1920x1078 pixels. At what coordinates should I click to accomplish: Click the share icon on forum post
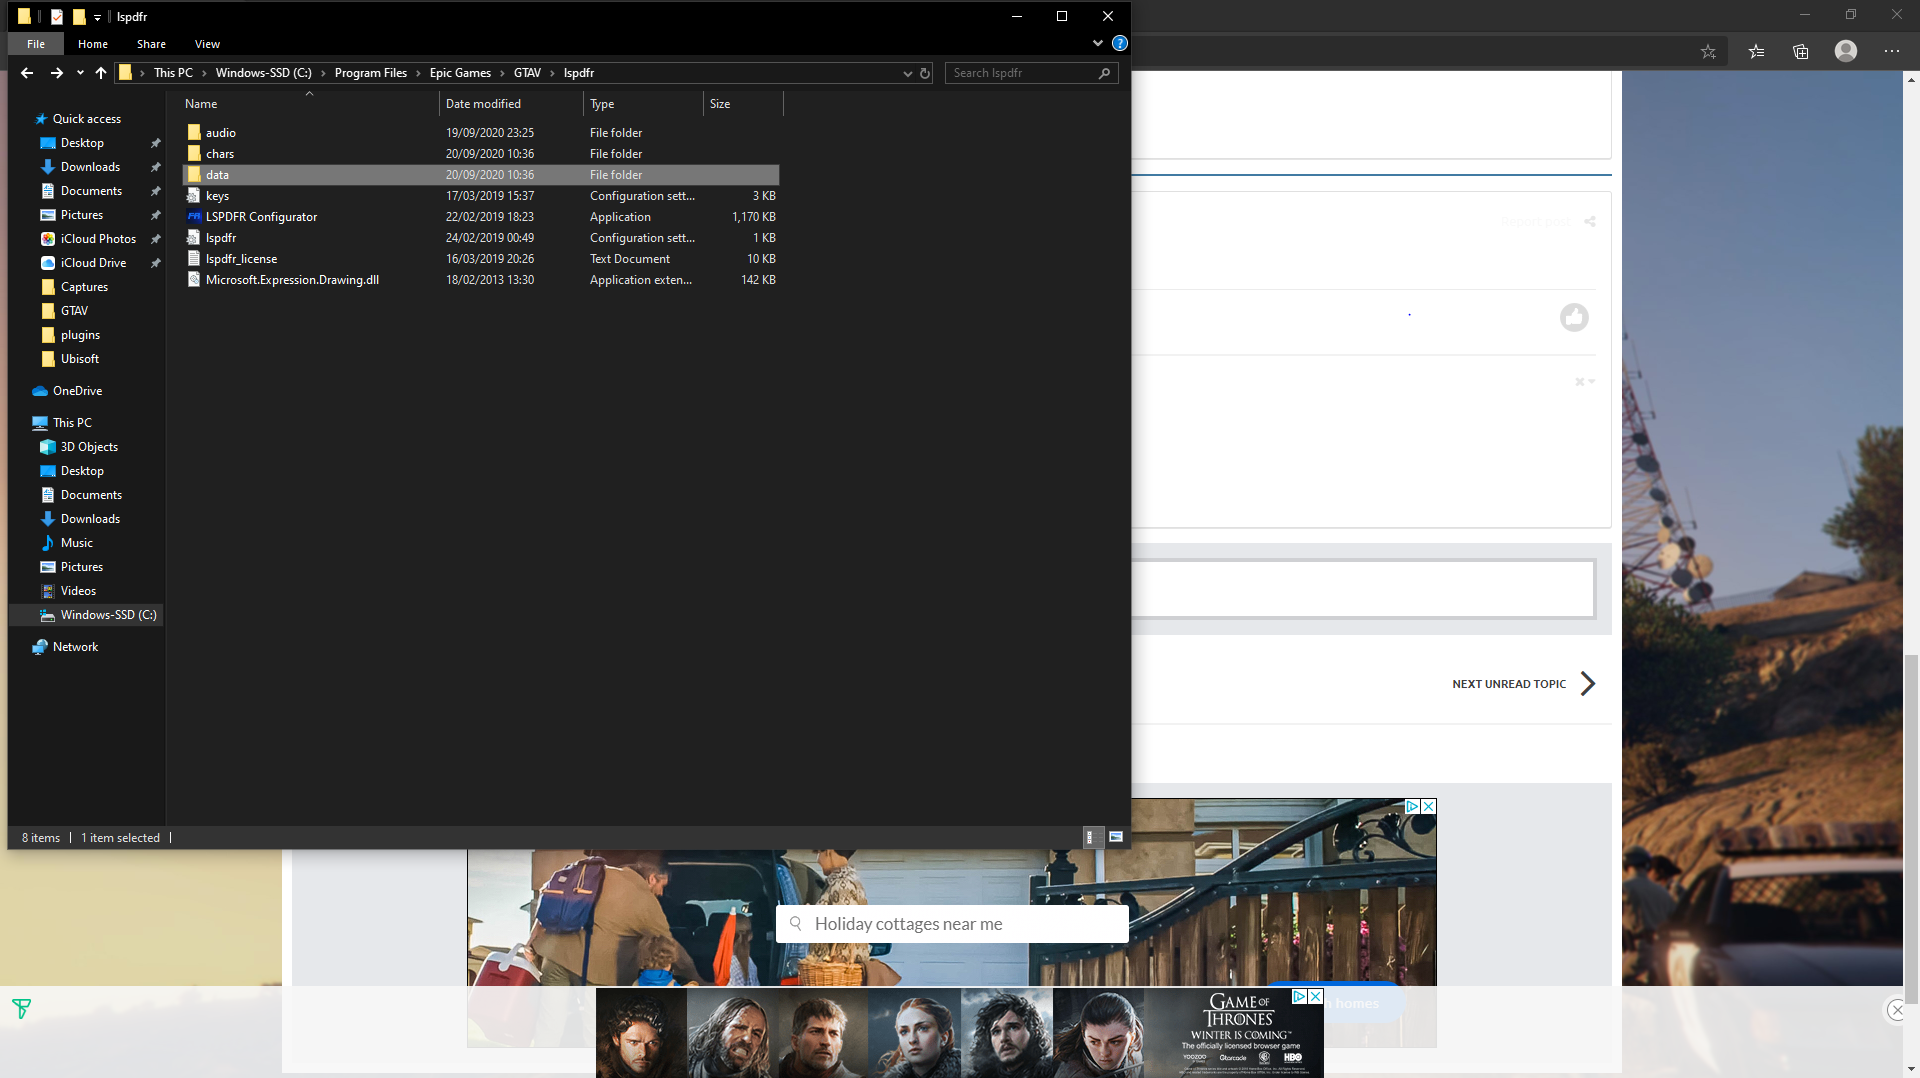click(1590, 221)
